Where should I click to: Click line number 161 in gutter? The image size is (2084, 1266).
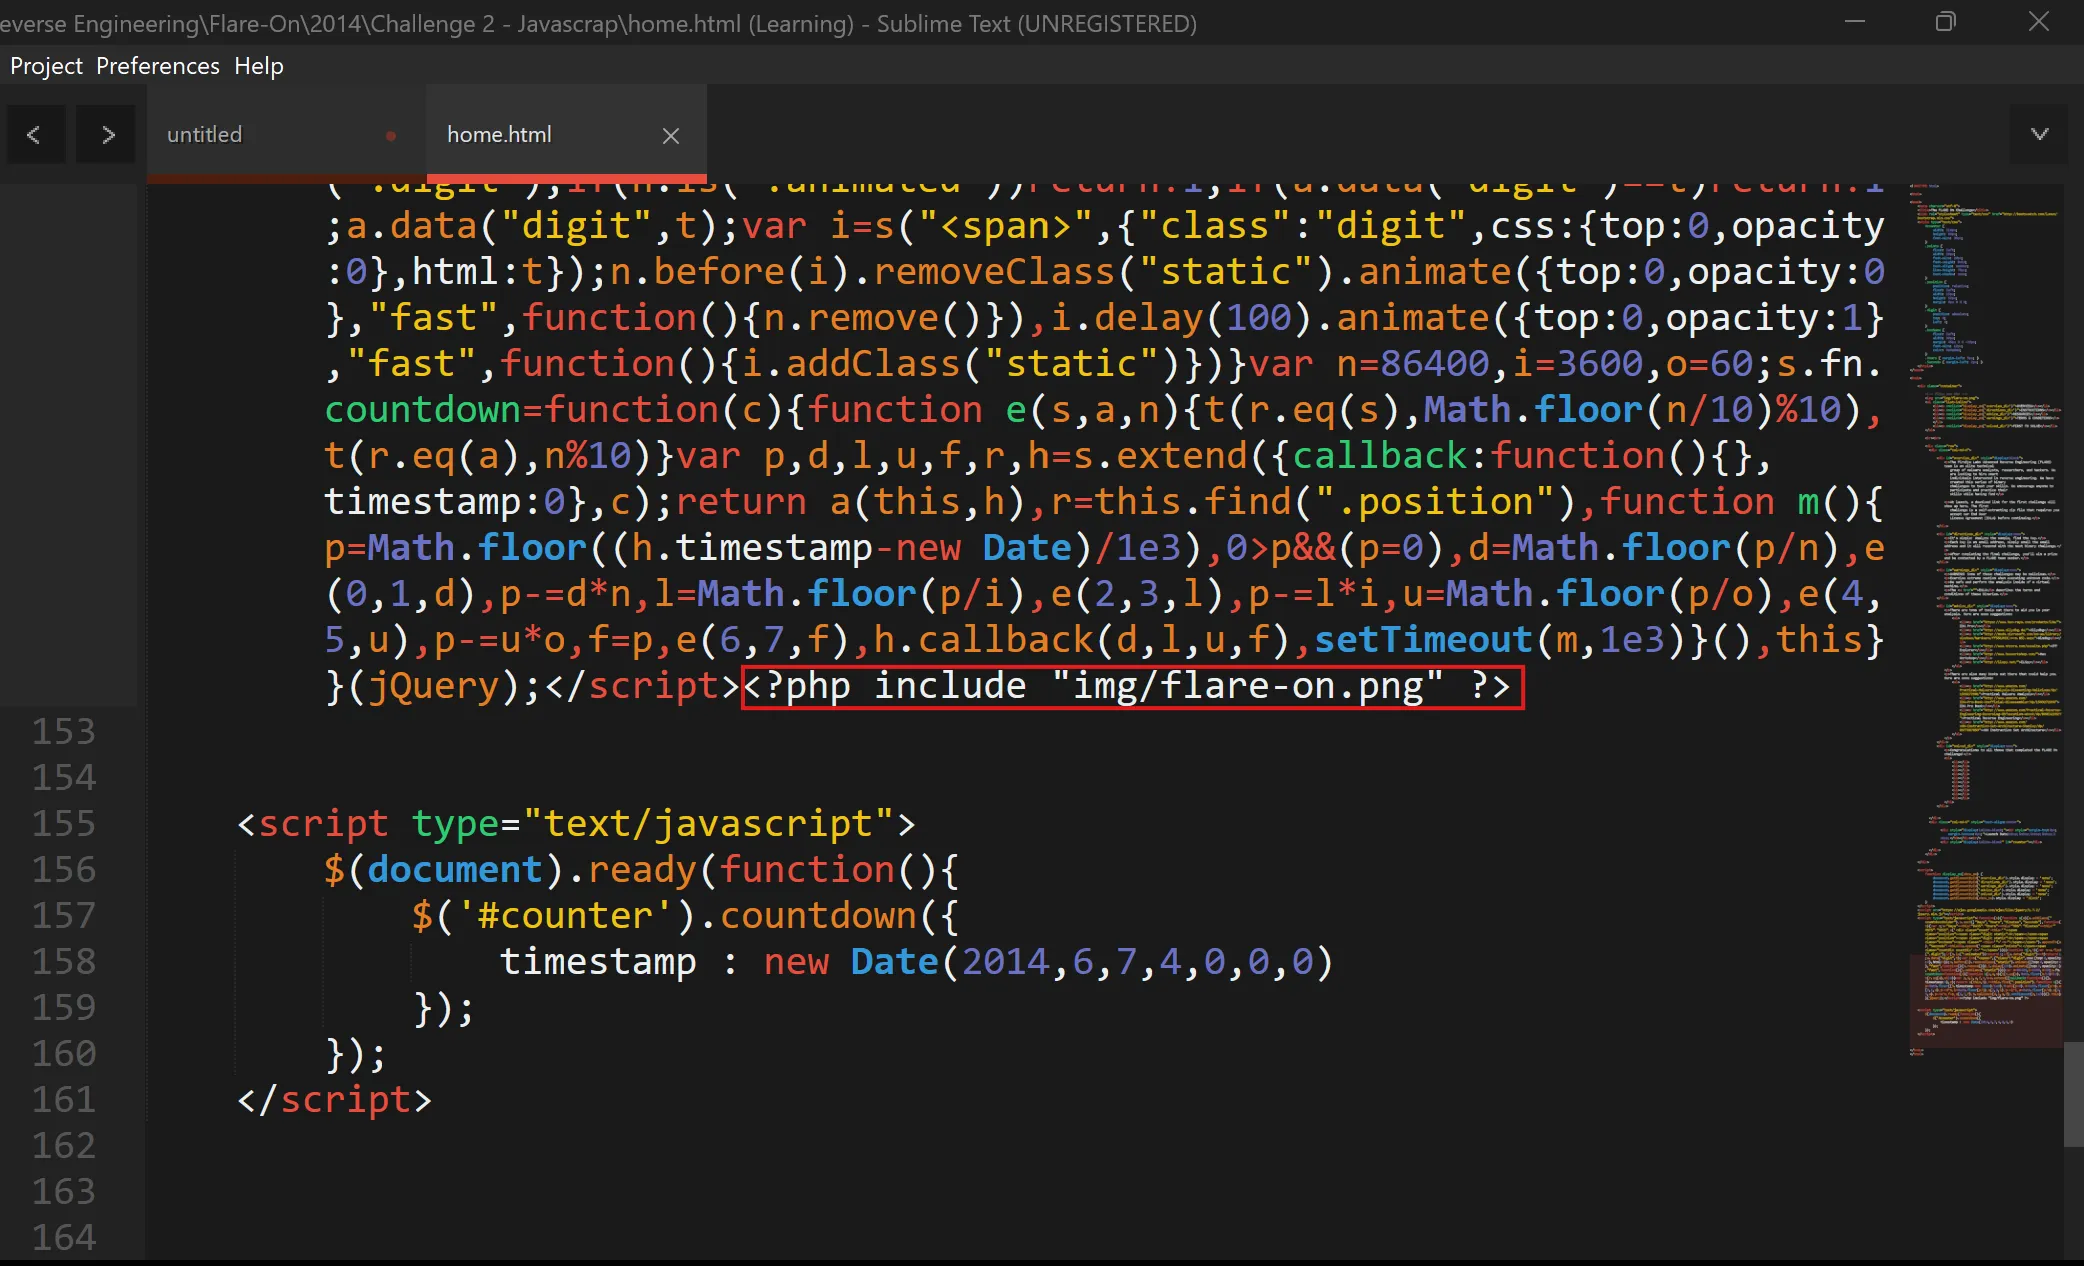click(x=64, y=1099)
